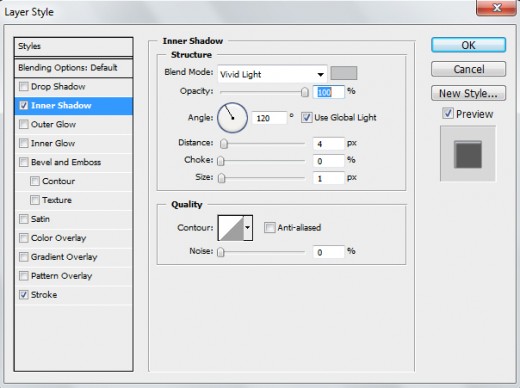
Task: Select the Bevel and Emboss row
Action: click(x=73, y=162)
